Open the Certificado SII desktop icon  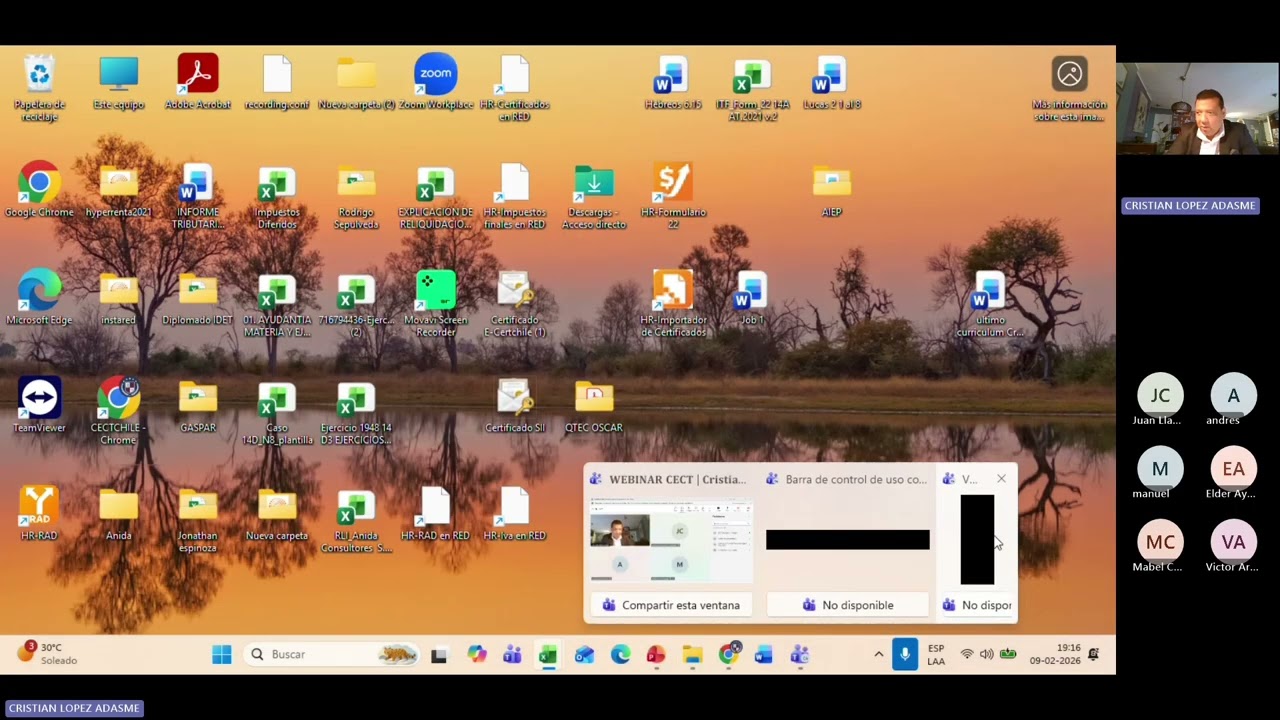[x=514, y=406]
